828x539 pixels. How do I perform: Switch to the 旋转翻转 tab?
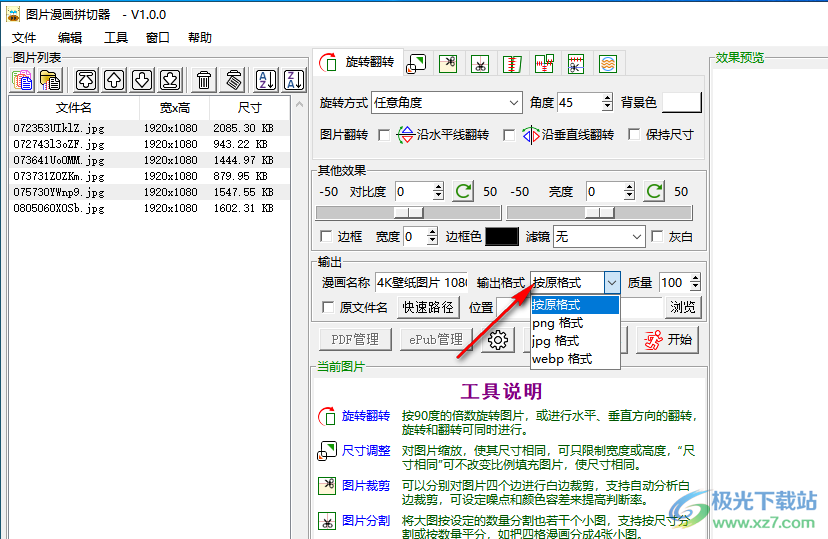click(x=357, y=62)
